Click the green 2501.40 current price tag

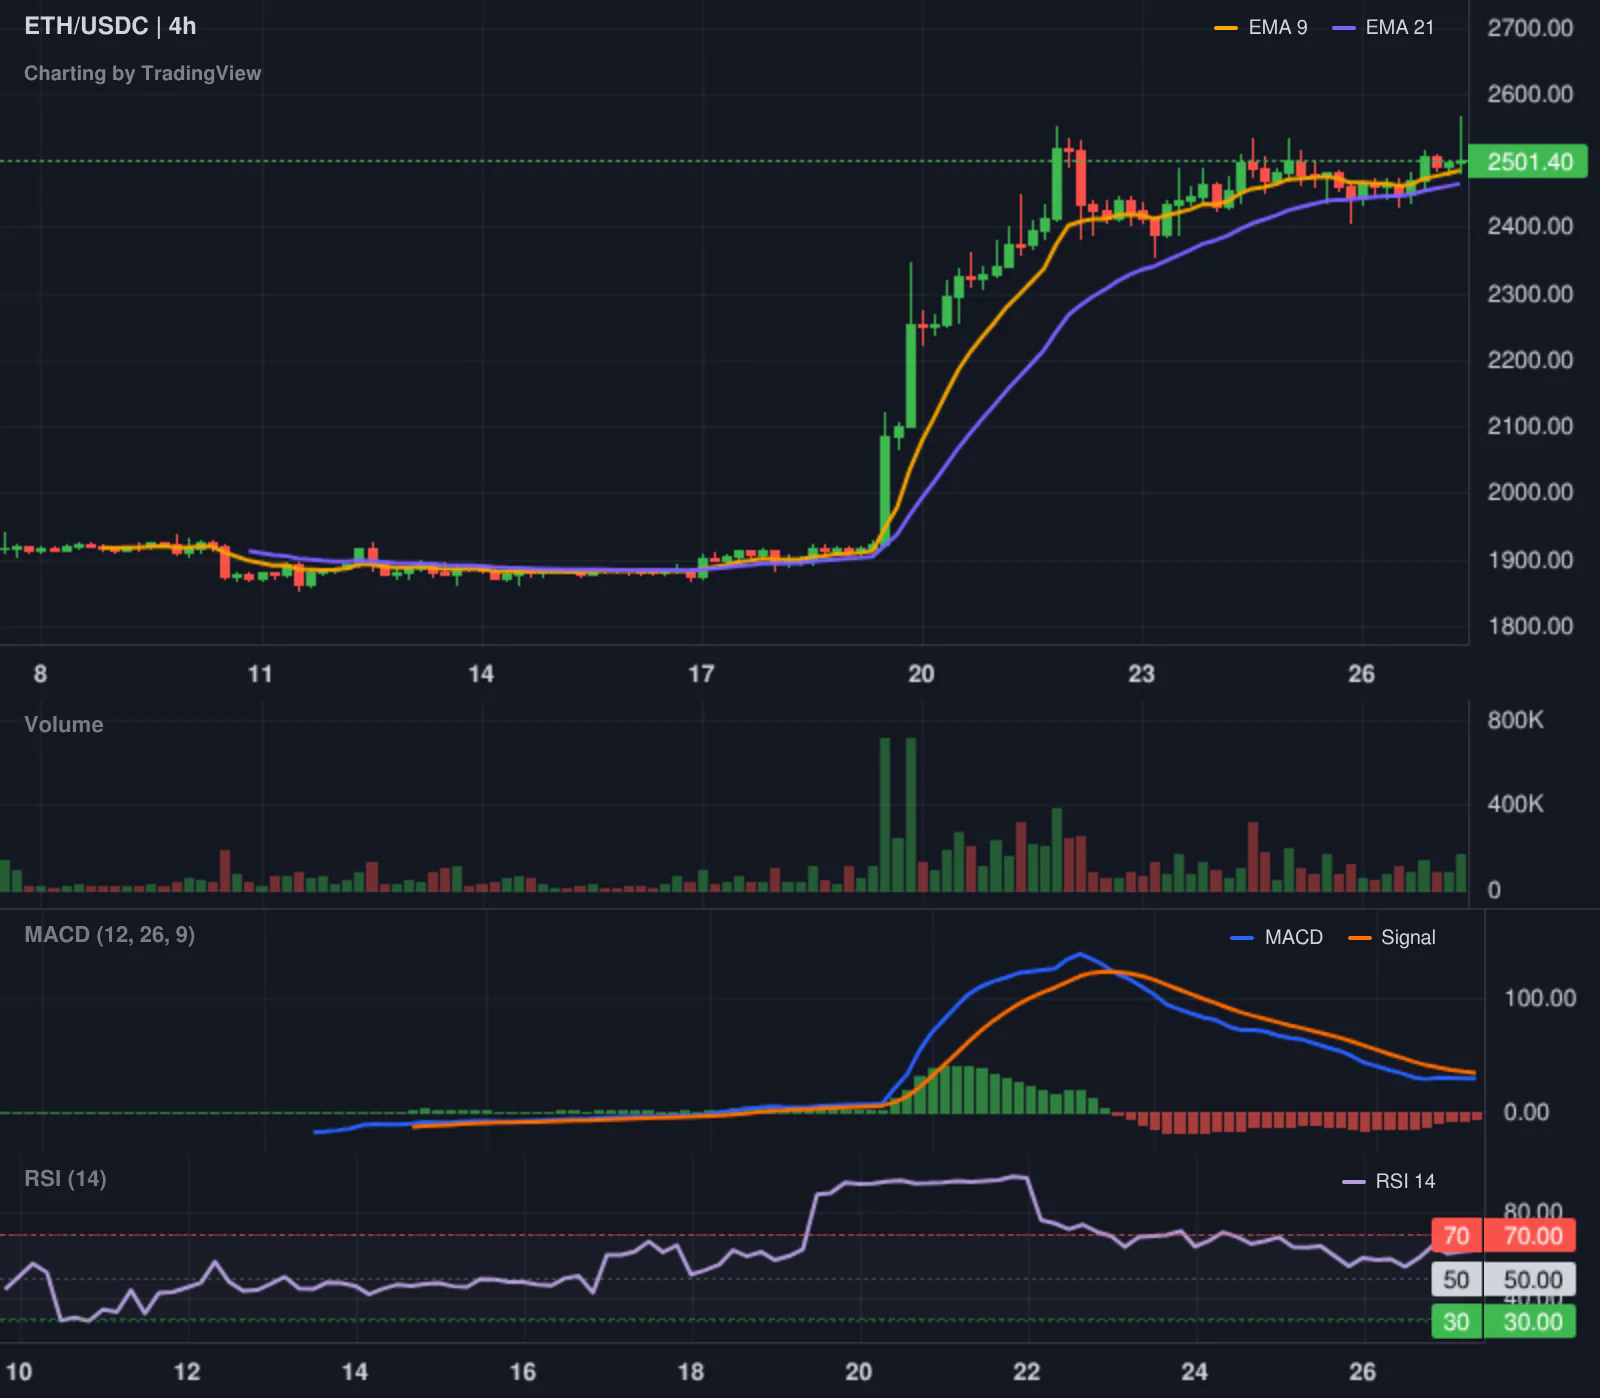(1528, 162)
